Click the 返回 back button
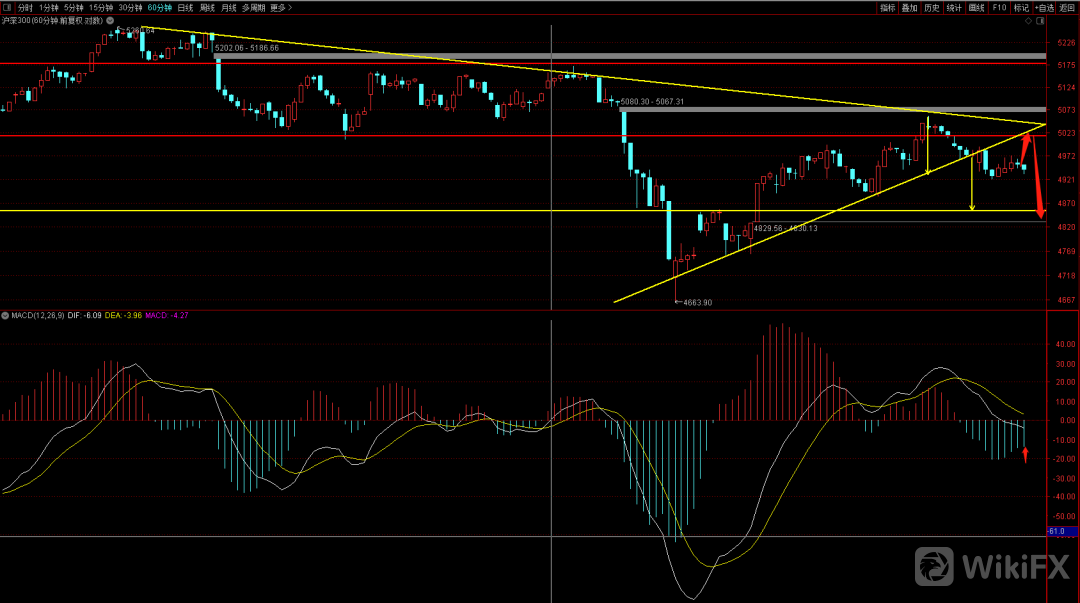 [x=1068, y=7]
